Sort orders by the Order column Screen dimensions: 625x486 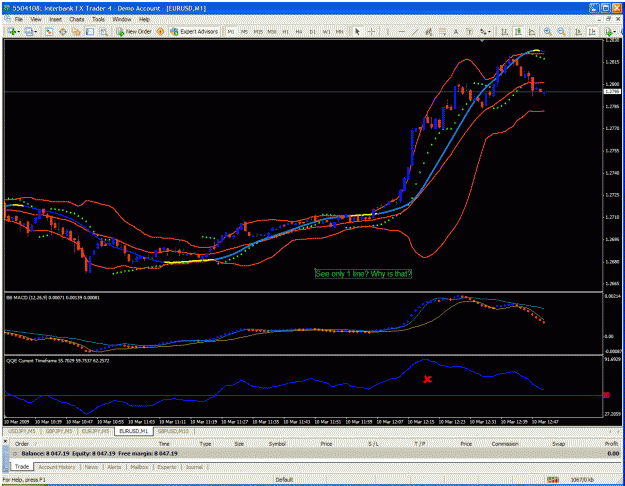tap(22, 444)
